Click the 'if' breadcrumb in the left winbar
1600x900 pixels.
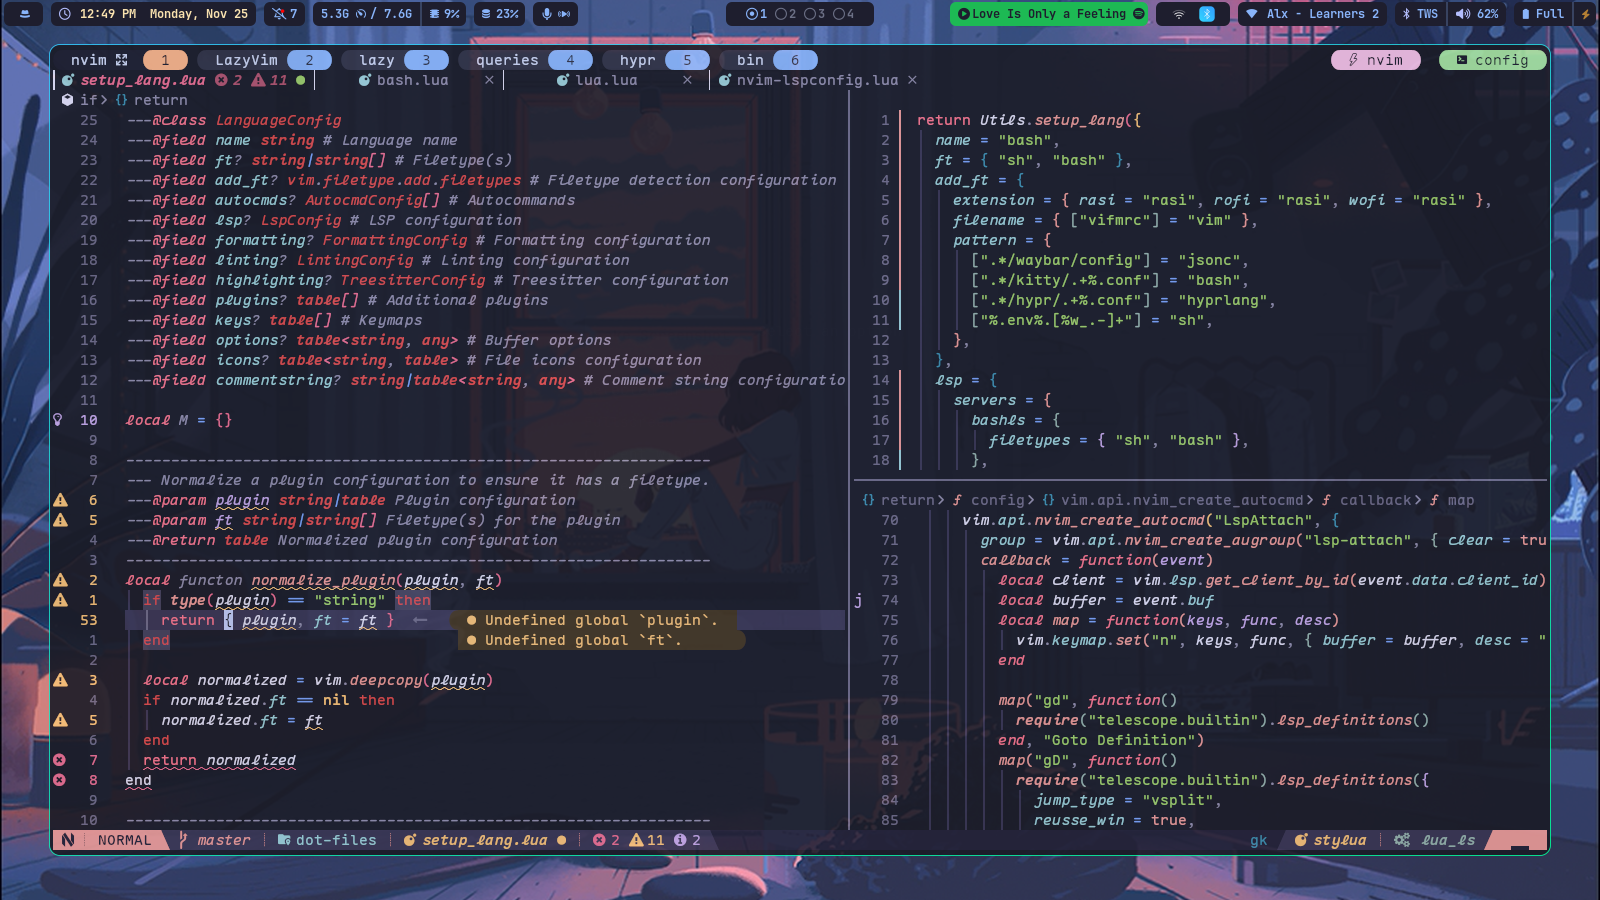pyautogui.click(x=89, y=100)
